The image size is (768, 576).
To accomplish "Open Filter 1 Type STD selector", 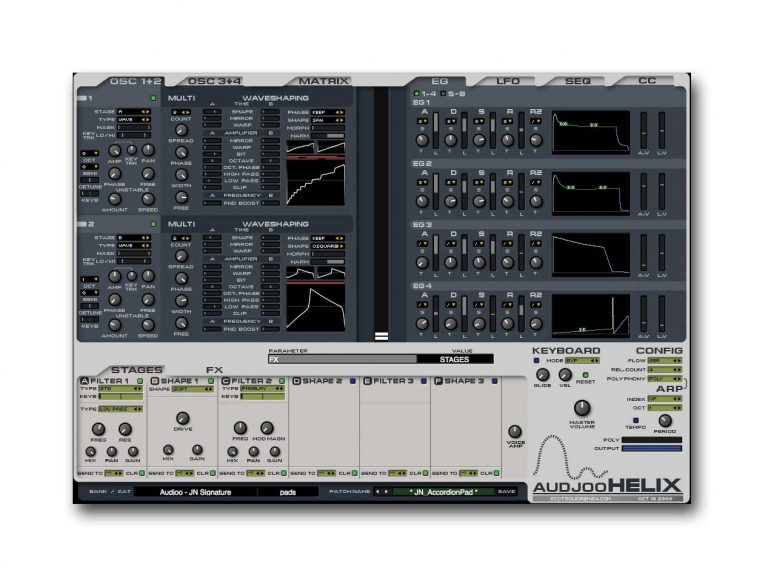I will (120, 388).
